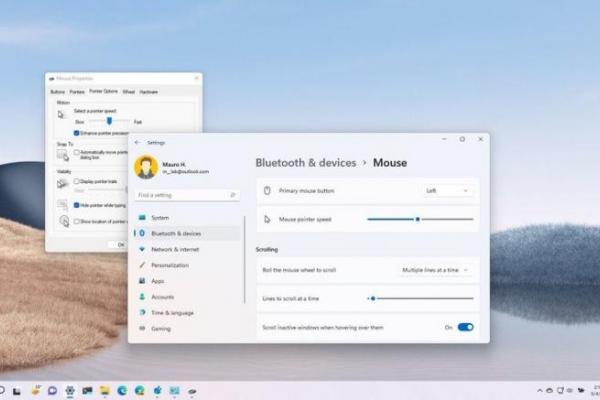Viewport: 600px width, 400px height.
Task: Click the user profile avatar picture
Action: point(146,167)
